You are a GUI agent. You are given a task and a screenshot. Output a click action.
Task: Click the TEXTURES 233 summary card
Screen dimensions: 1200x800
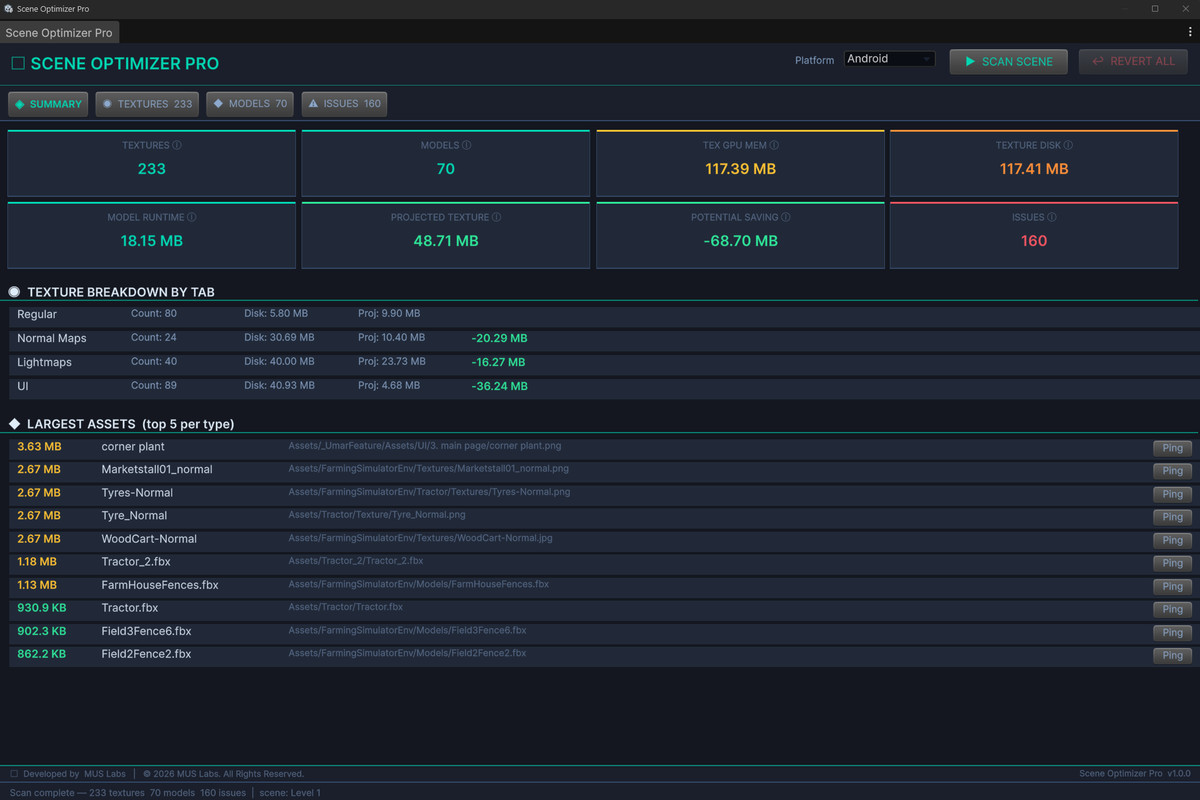click(x=152, y=163)
